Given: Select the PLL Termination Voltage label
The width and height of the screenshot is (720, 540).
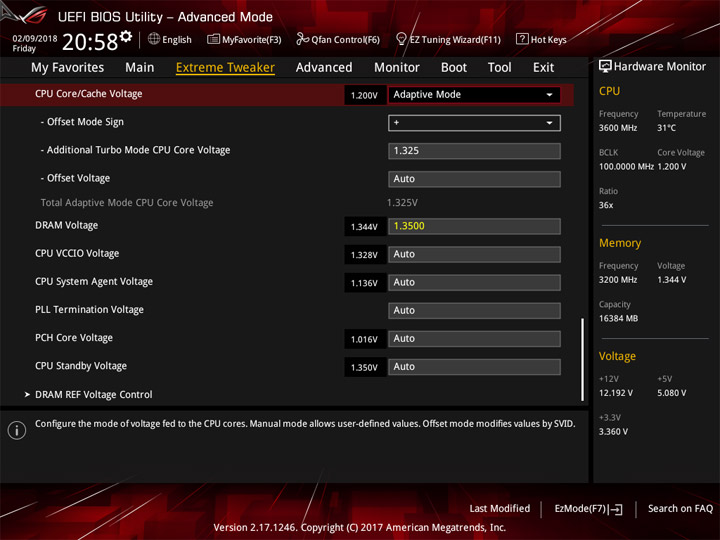Looking at the screenshot, I should point(90,309).
